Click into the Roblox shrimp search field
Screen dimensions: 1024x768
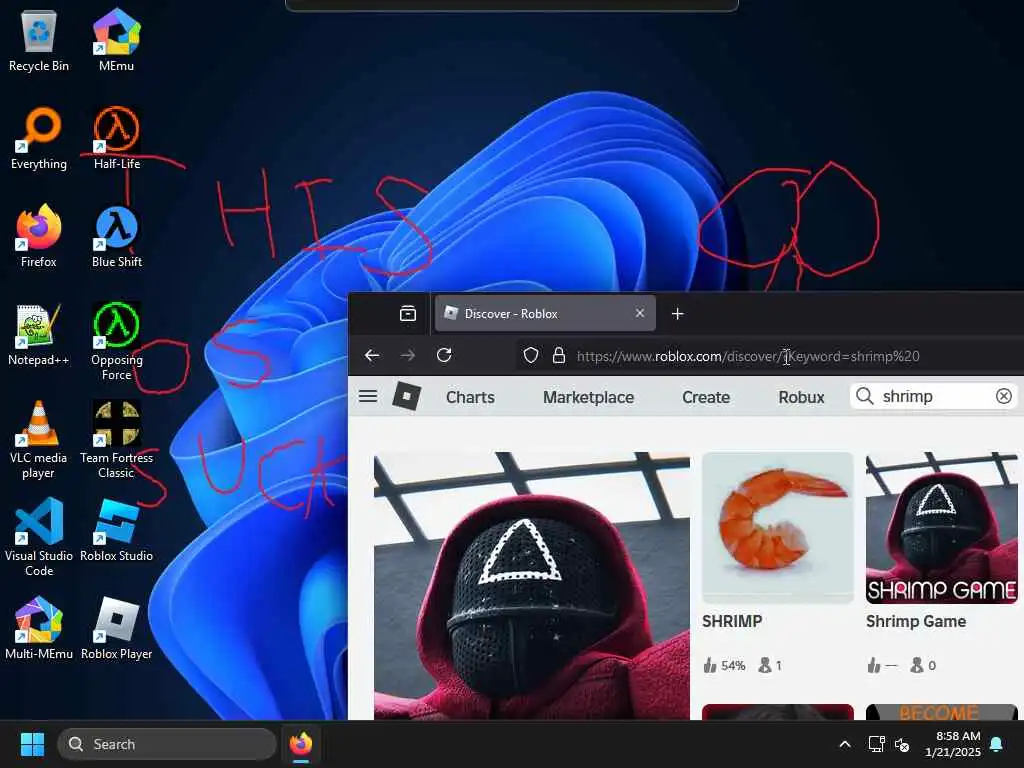[x=934, y=396]
